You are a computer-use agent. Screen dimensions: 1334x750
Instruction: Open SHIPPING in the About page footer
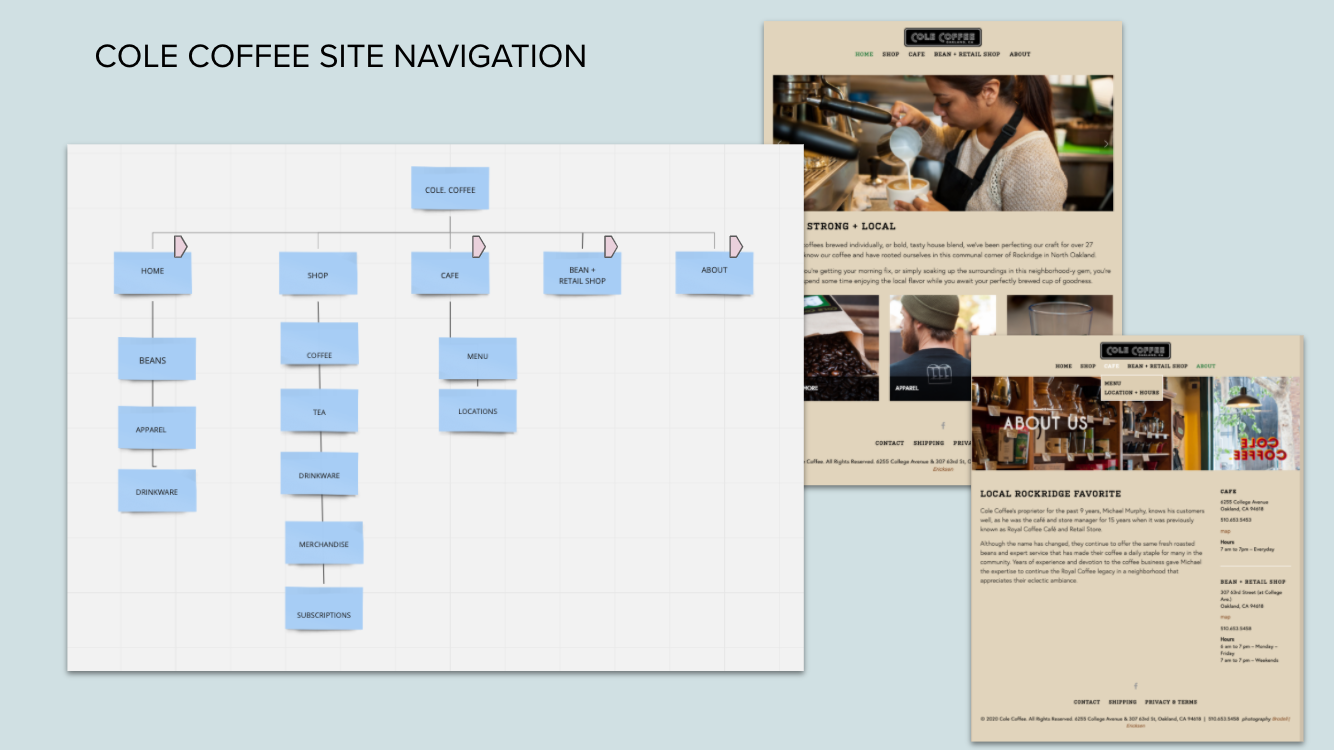click(1122, 702)
